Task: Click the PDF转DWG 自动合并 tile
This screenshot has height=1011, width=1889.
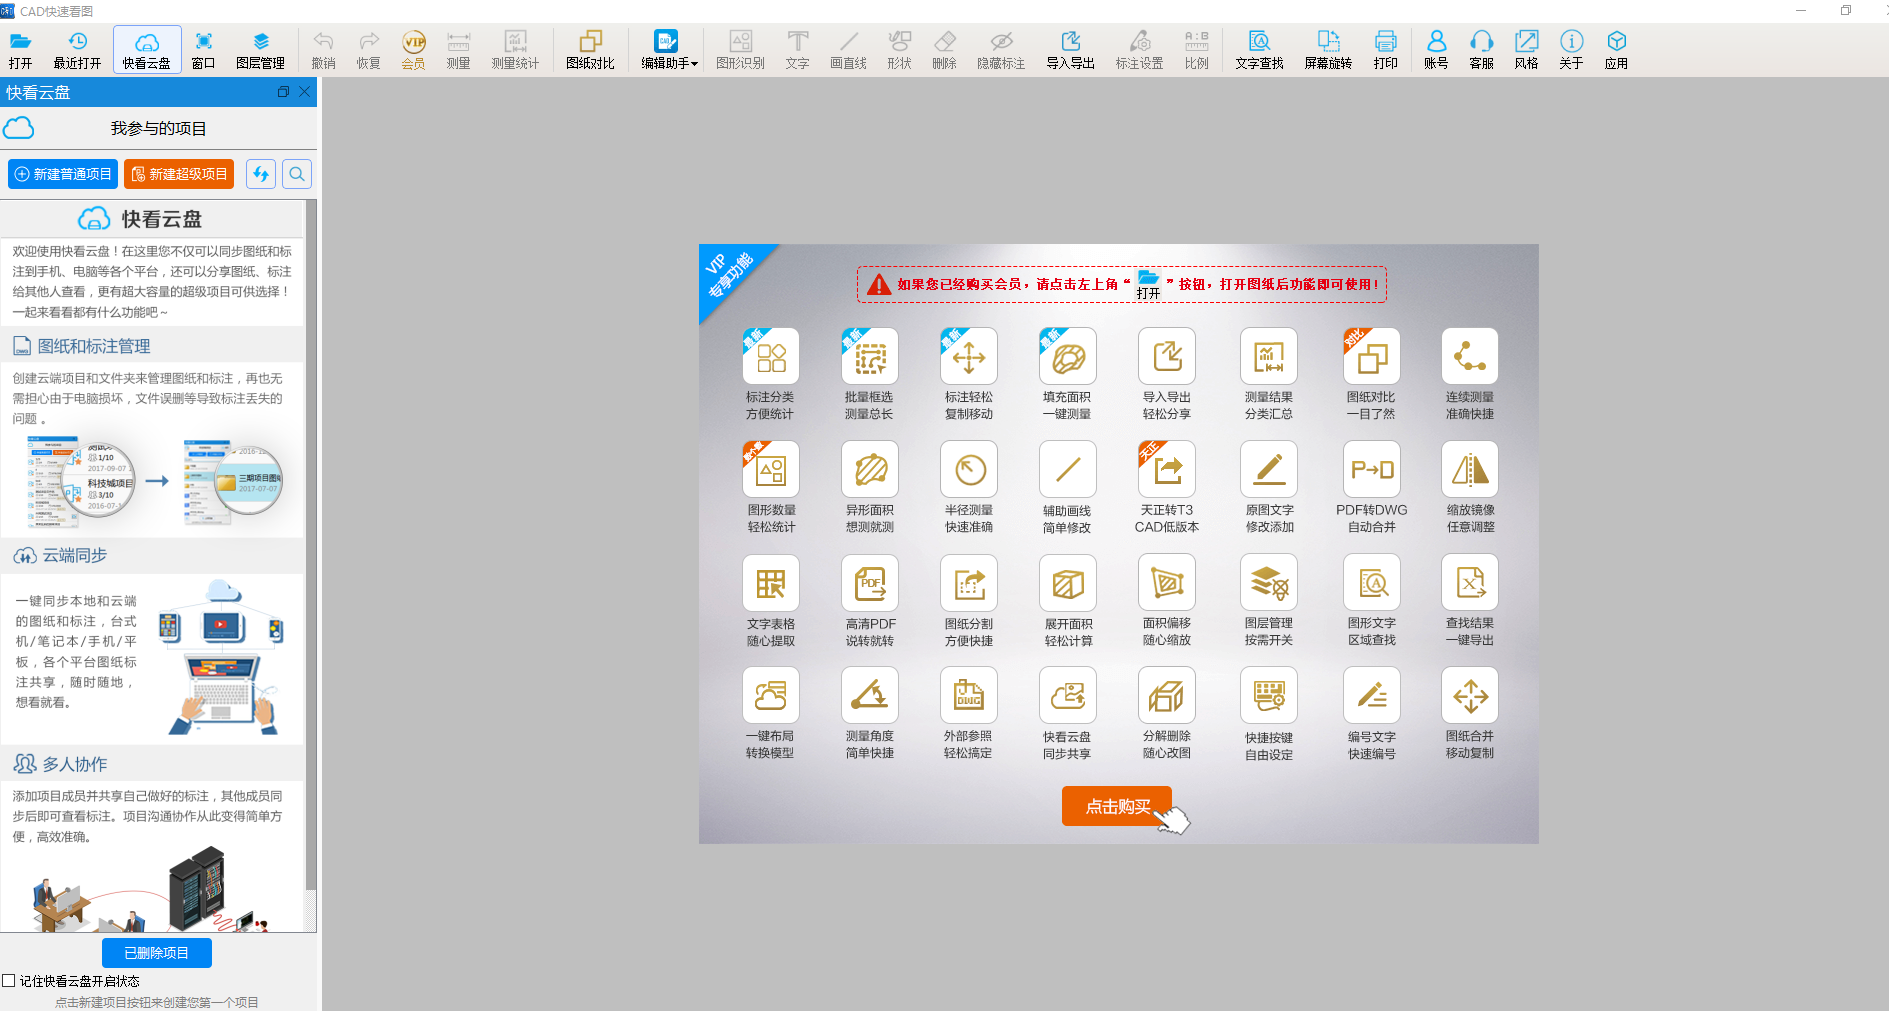Action: (x=1371, y=488)
